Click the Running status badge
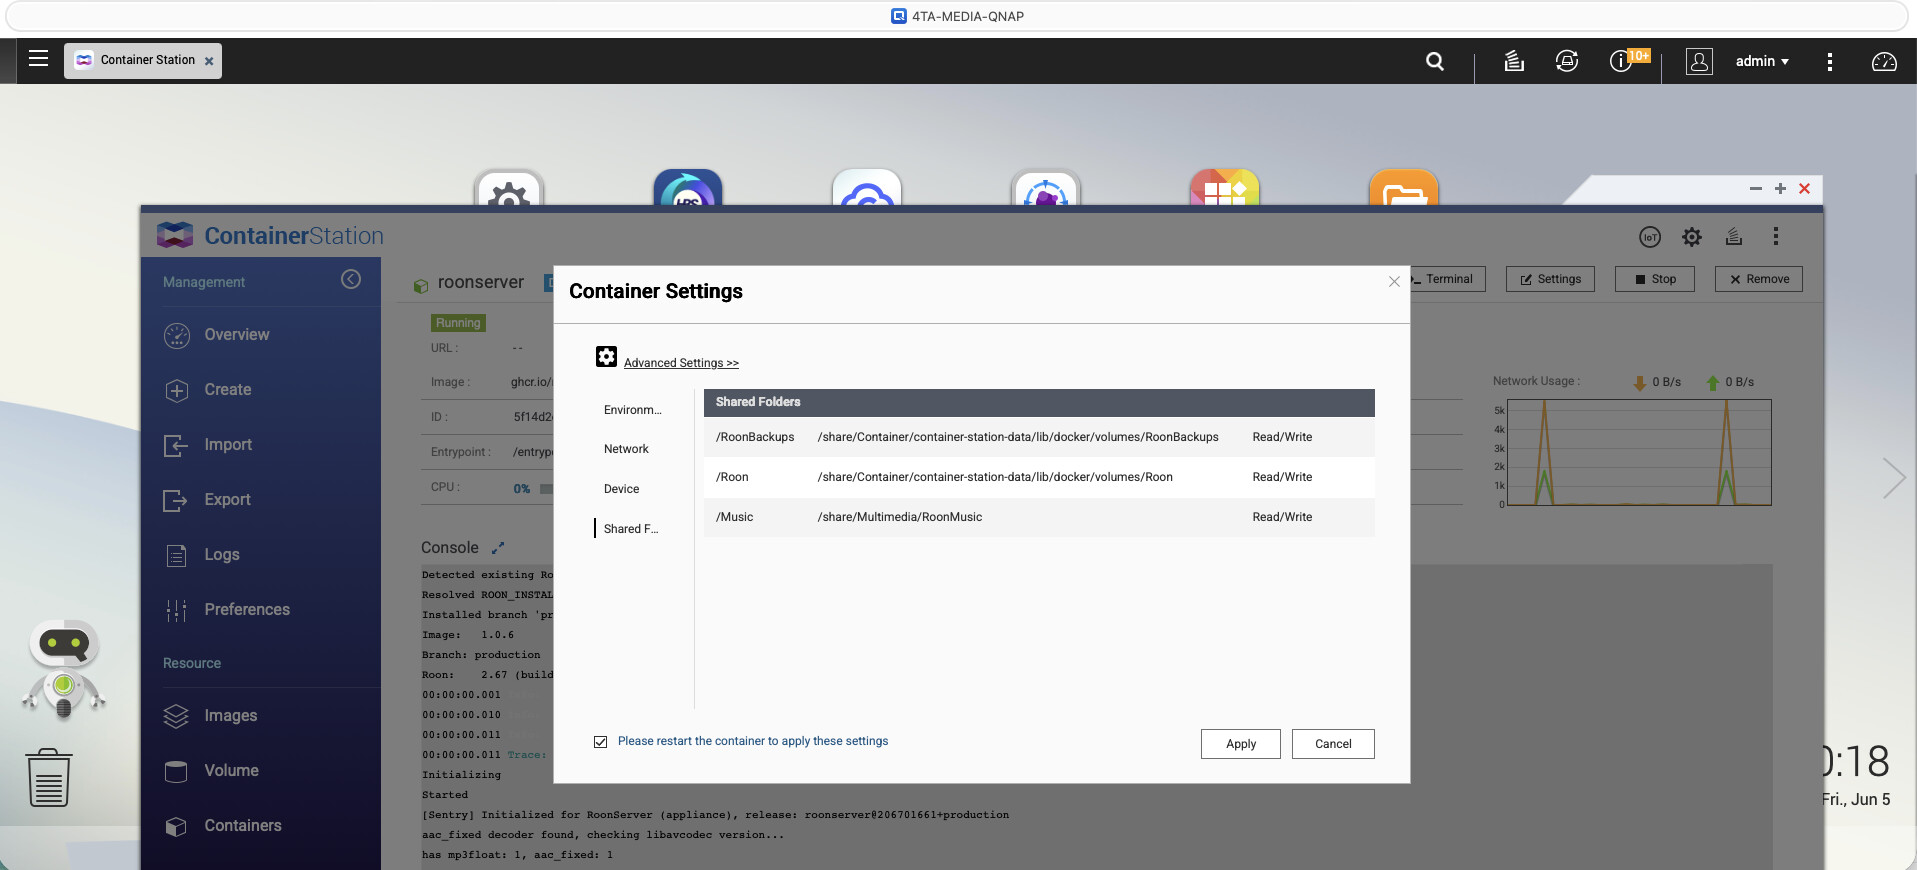 [x=458, y=323]
